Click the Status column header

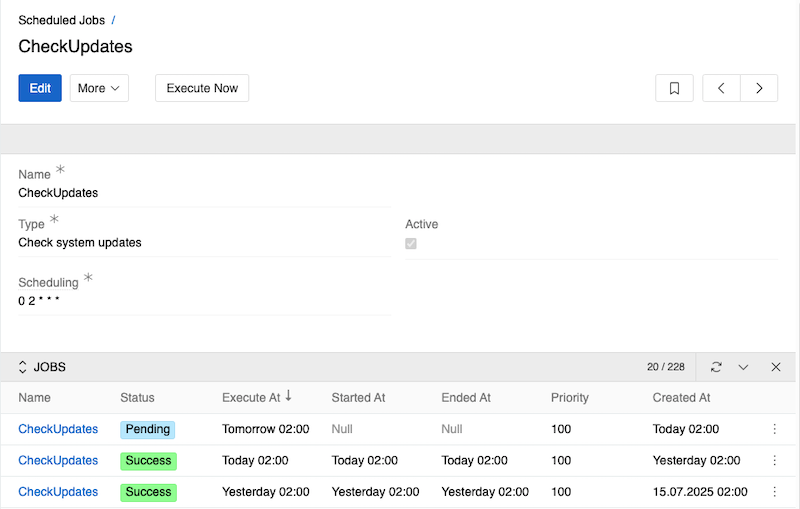click(x=137, y=397)
